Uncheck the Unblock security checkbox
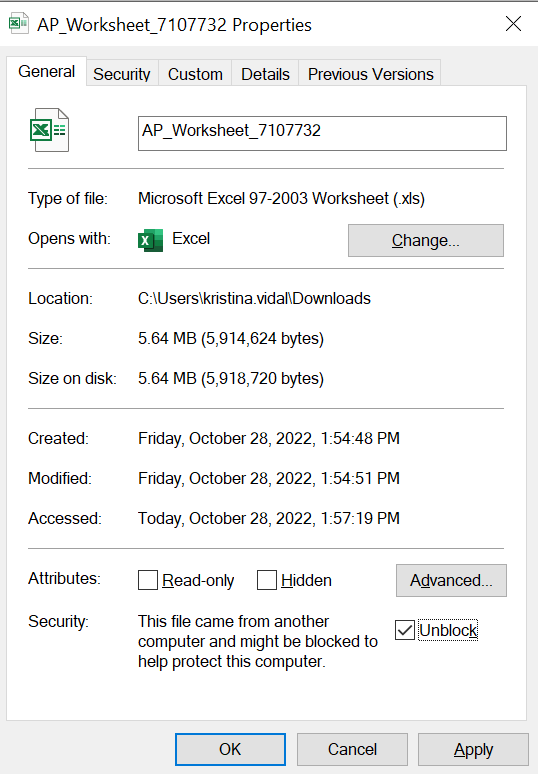The width and height of the screenshot is (538, 774). [x=405, y=630]
